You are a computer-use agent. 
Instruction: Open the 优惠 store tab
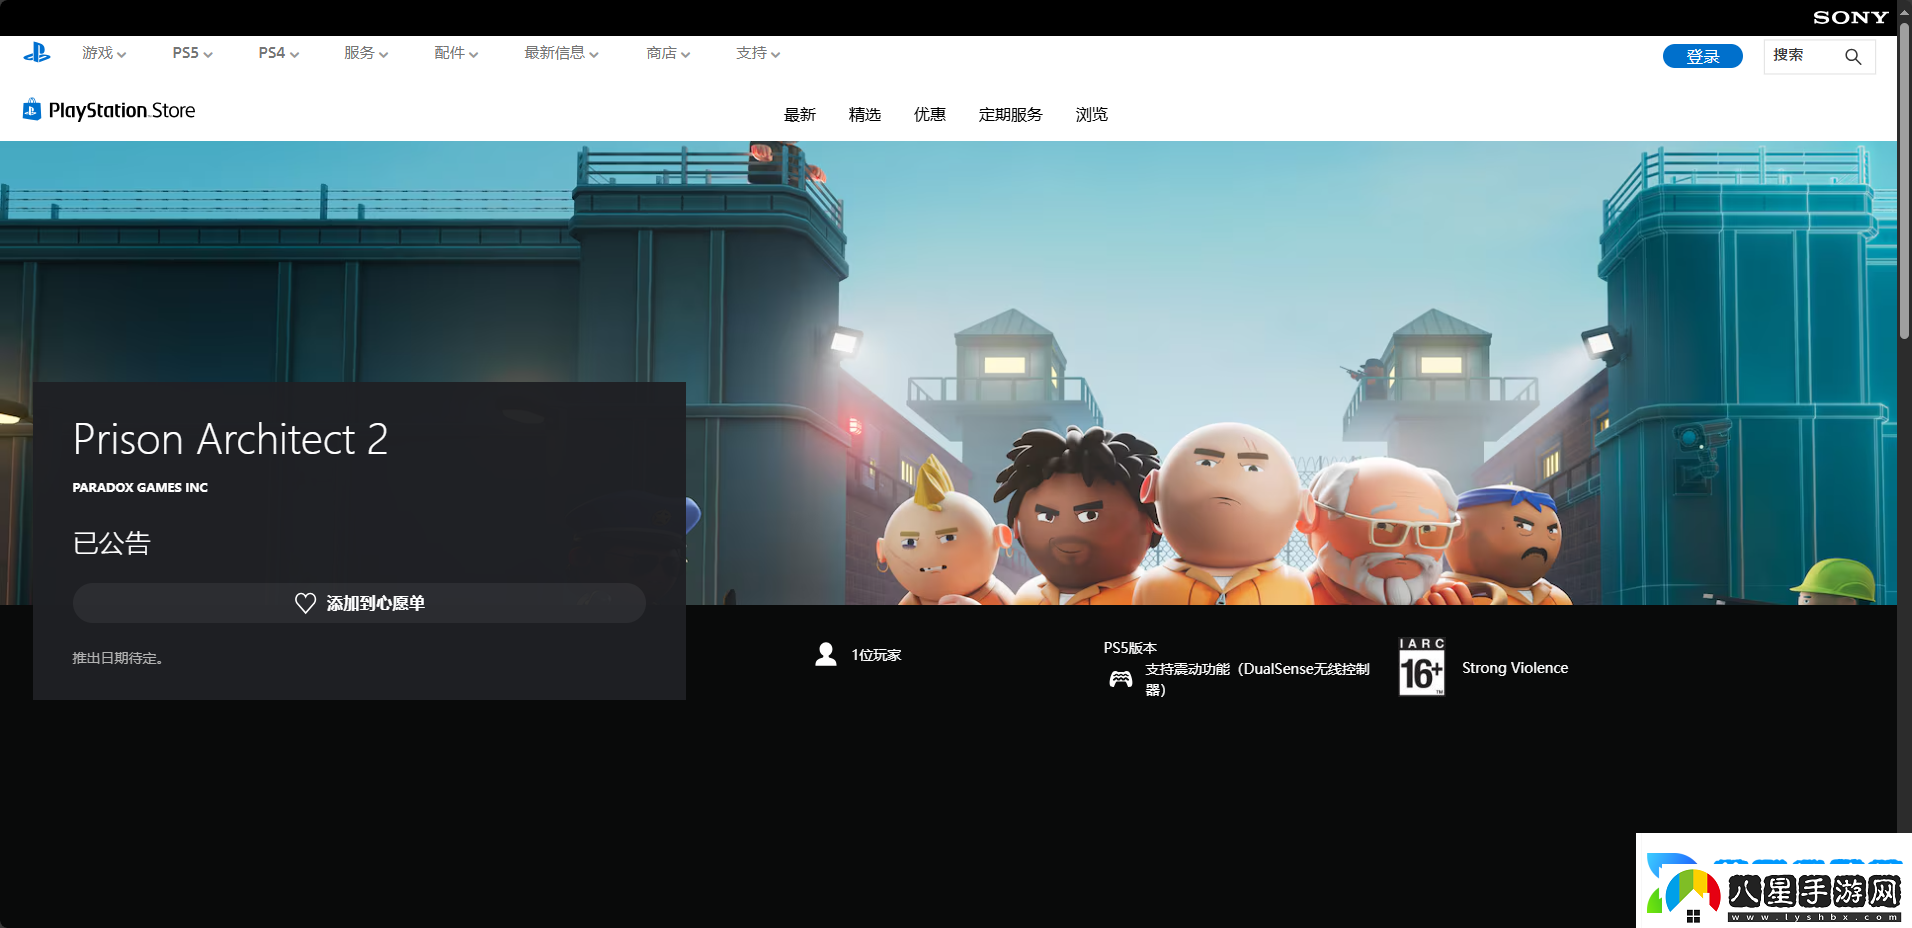pos(930,115)
